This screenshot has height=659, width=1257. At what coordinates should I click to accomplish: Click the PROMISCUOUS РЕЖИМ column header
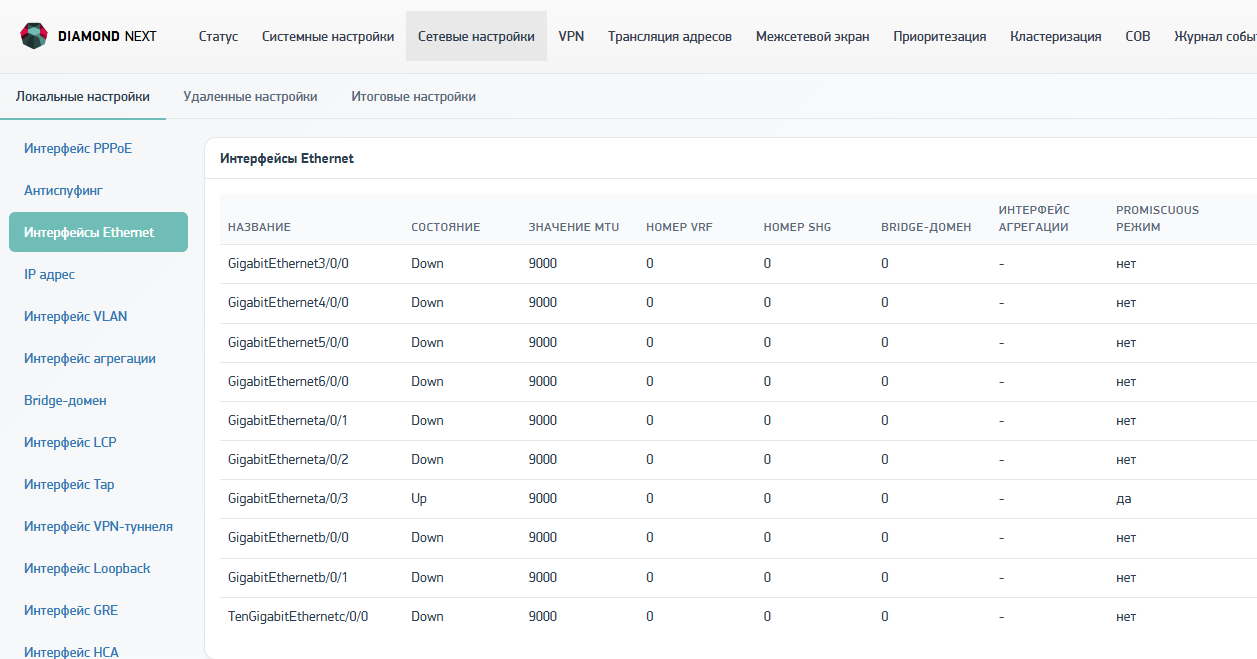coord(1157,218)
